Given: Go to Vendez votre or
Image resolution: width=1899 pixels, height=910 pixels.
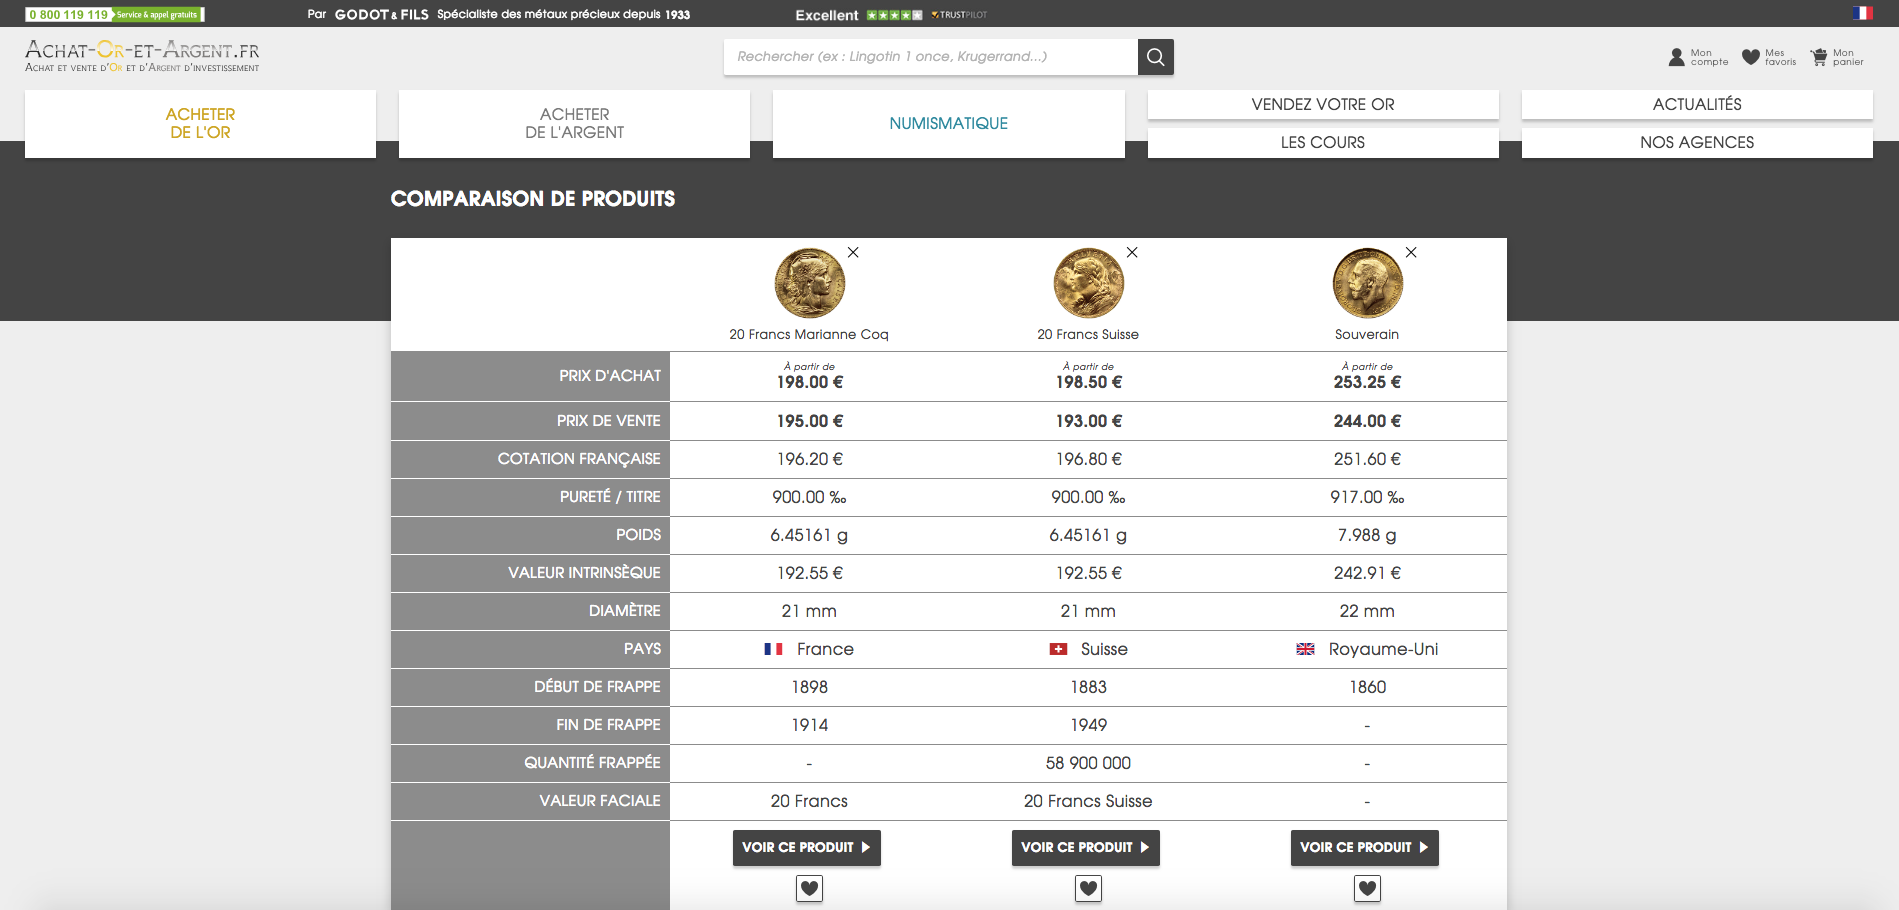Looking at the screenshot, I should [x=1322, y=105].
